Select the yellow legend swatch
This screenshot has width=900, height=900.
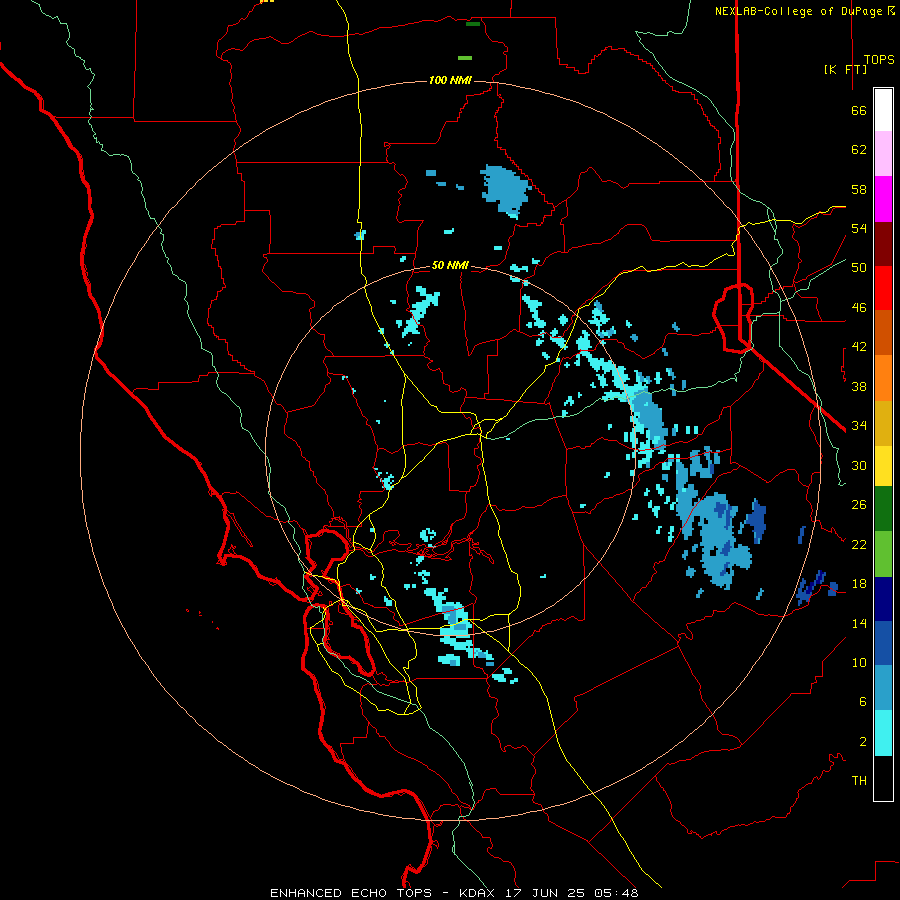tap(883, 465)
